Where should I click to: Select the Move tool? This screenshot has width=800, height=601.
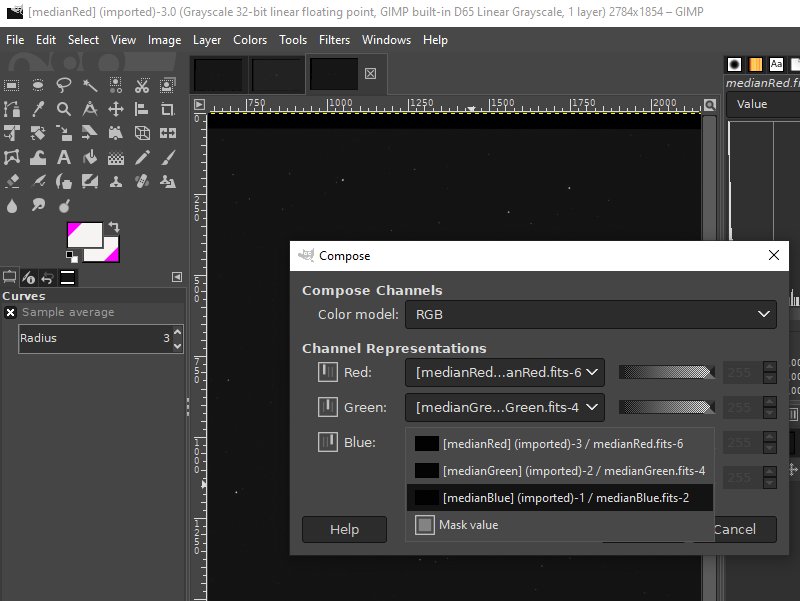(116, 109)
